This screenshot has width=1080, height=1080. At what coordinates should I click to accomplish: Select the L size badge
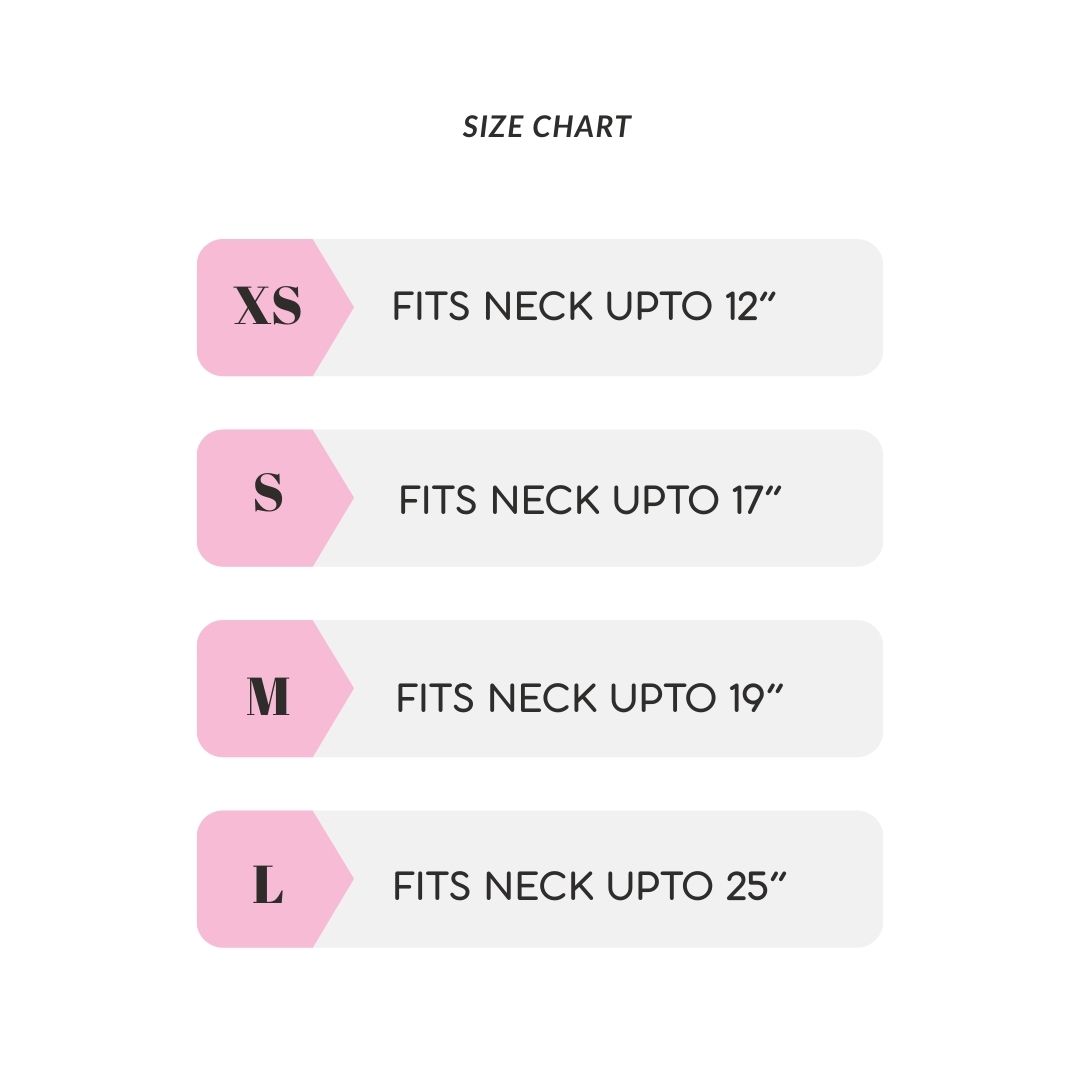267,886
